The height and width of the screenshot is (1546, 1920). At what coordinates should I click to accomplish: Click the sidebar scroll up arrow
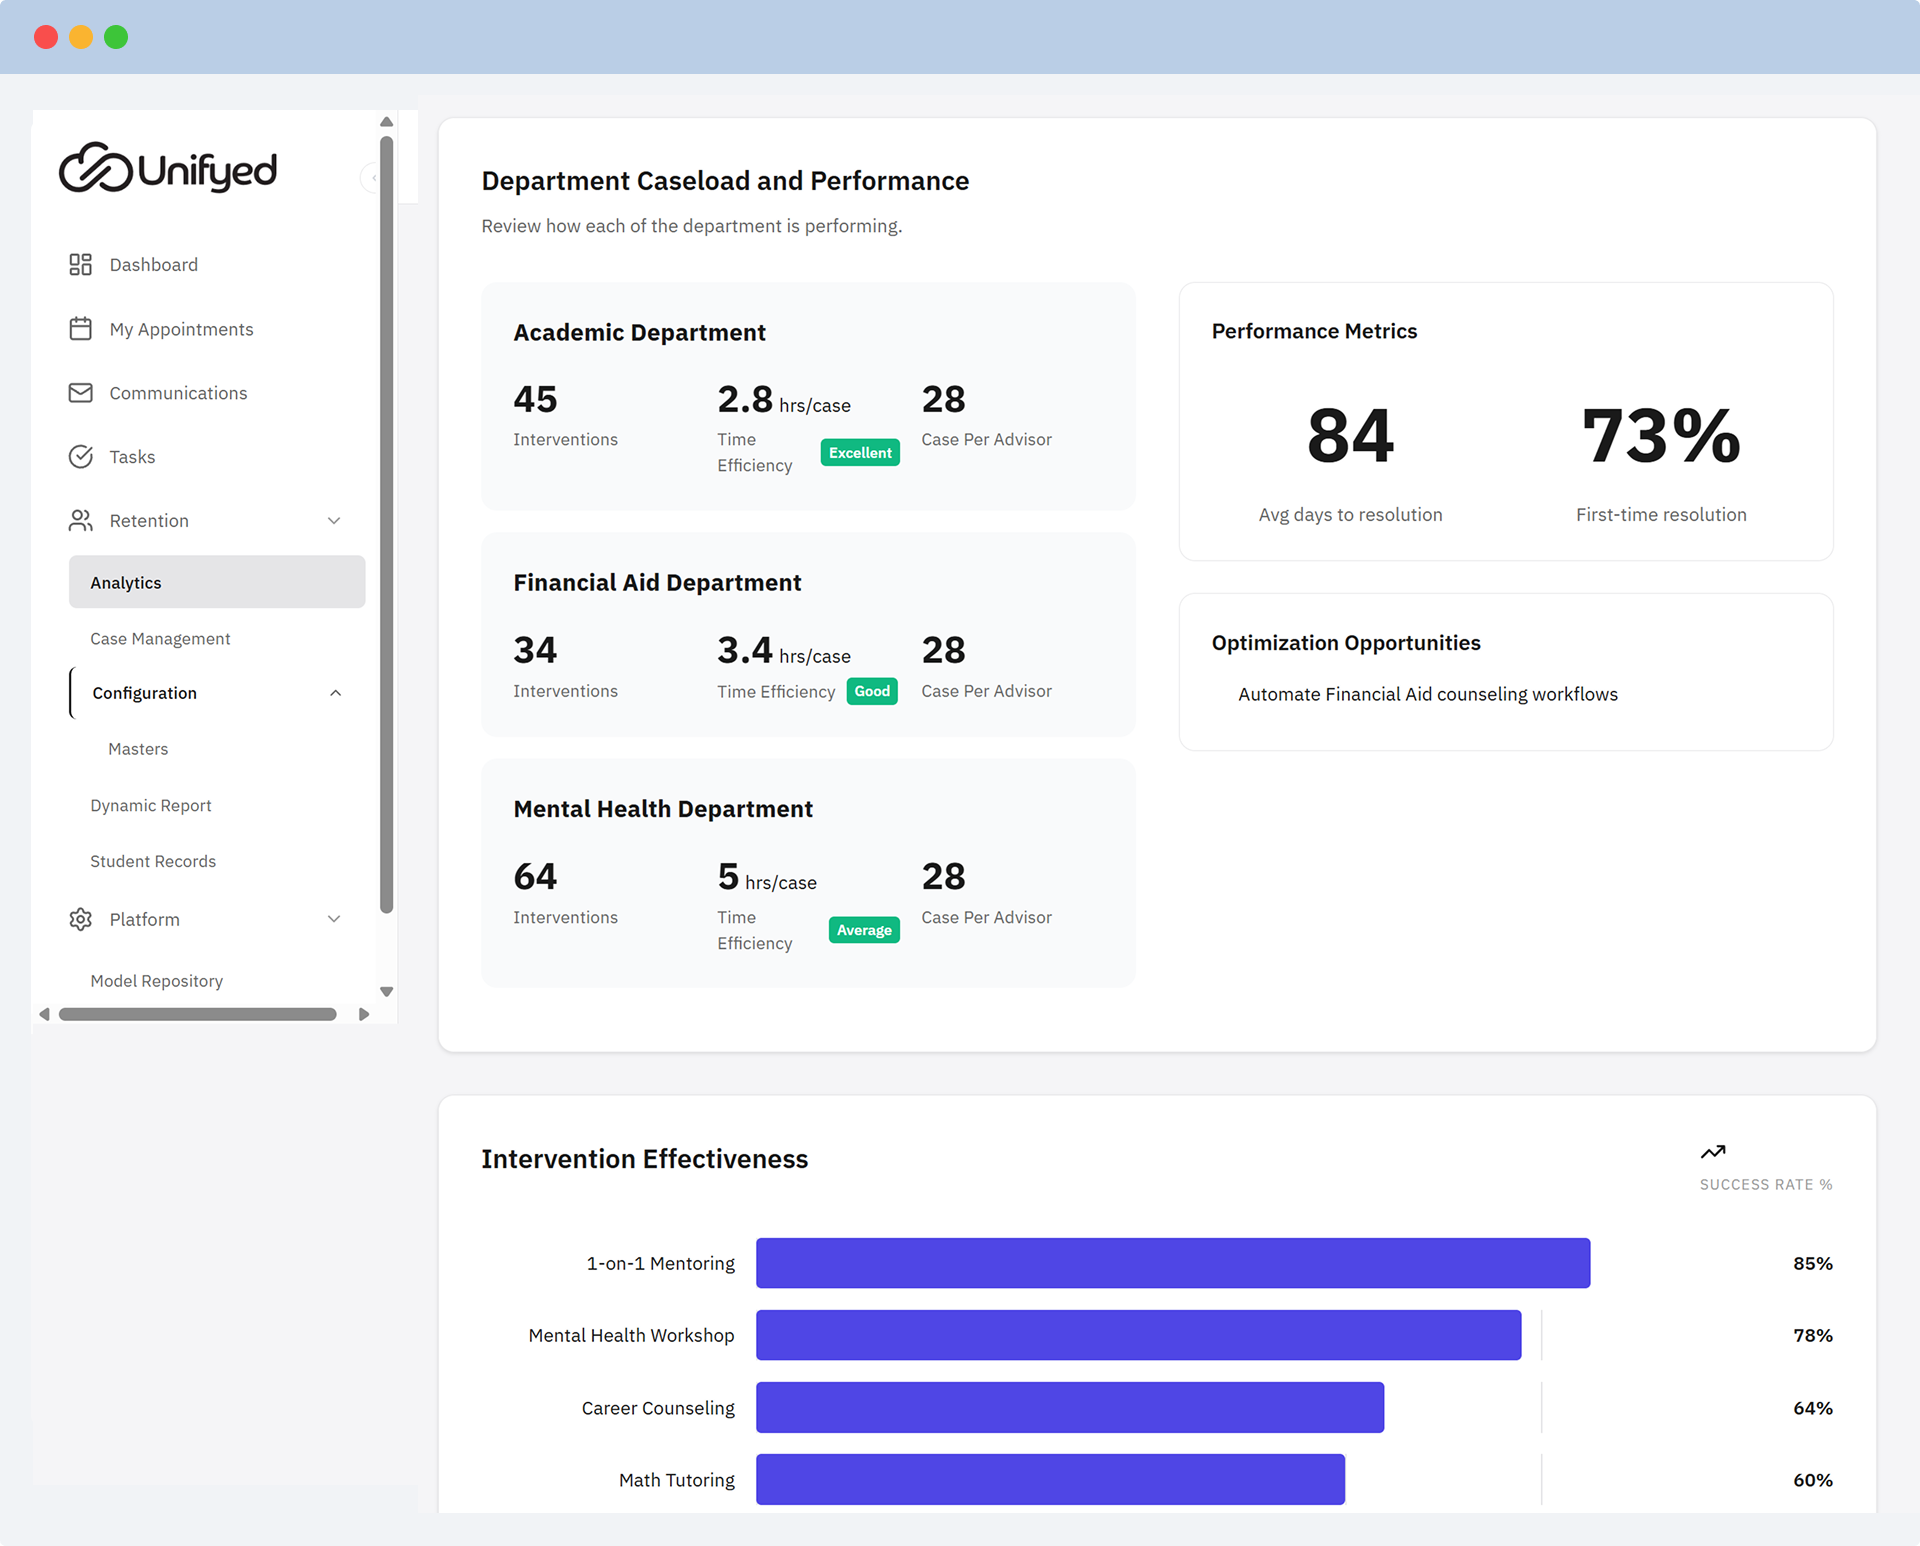(x=386, y=121)
